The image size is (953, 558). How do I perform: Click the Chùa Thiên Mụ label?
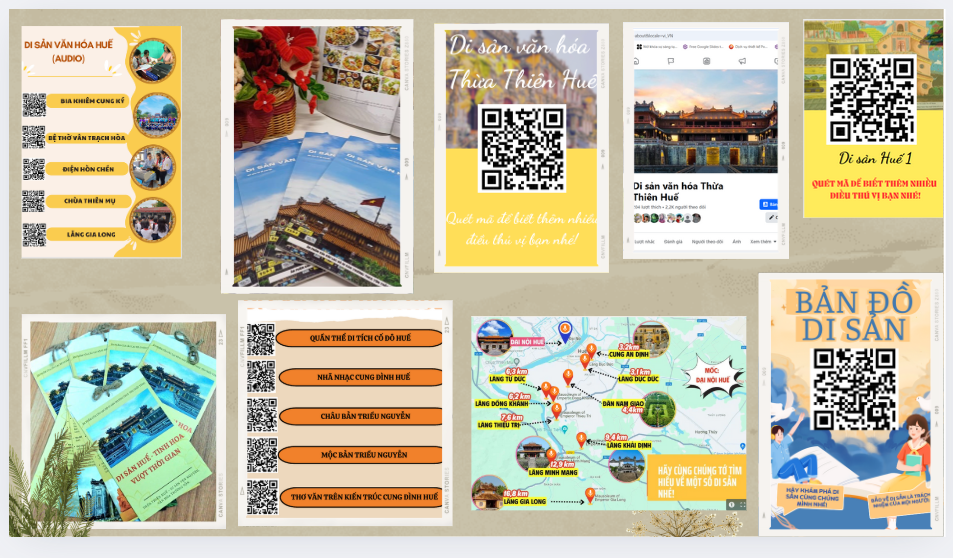(x=89, y=201)
